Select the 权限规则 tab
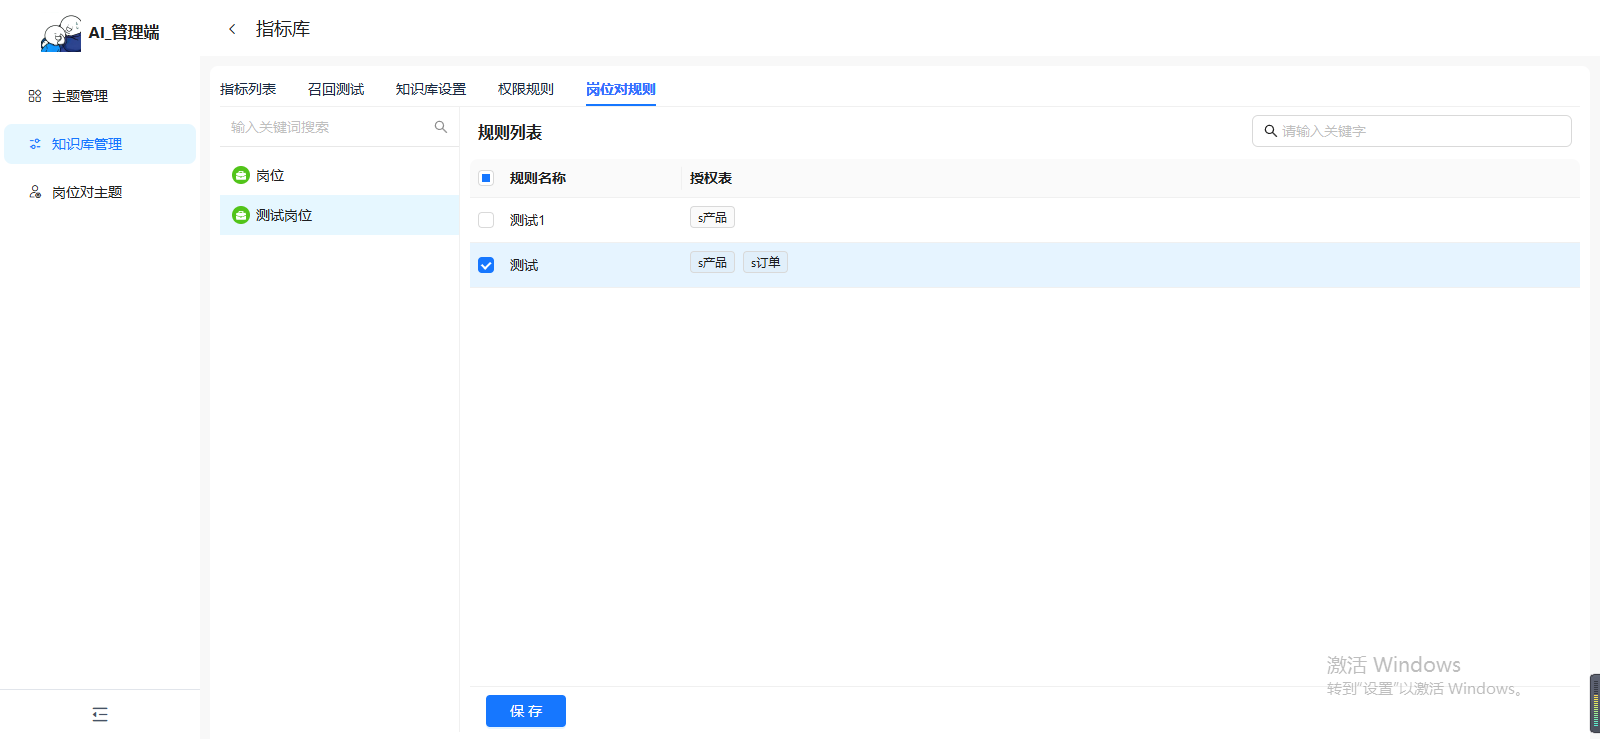Viewport: 1600px width, 739px height. pyautogui.click(x=526, y=89)
